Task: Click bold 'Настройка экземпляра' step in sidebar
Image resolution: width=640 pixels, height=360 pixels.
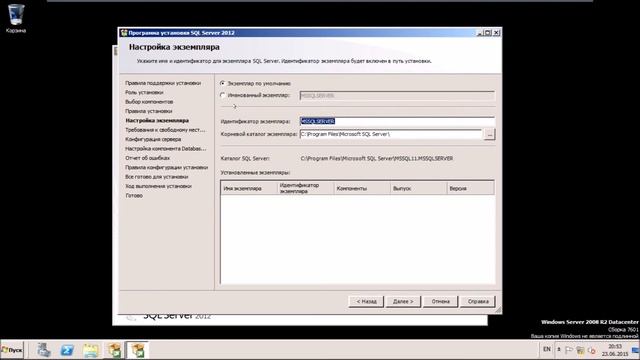Action: coord(157,120)
